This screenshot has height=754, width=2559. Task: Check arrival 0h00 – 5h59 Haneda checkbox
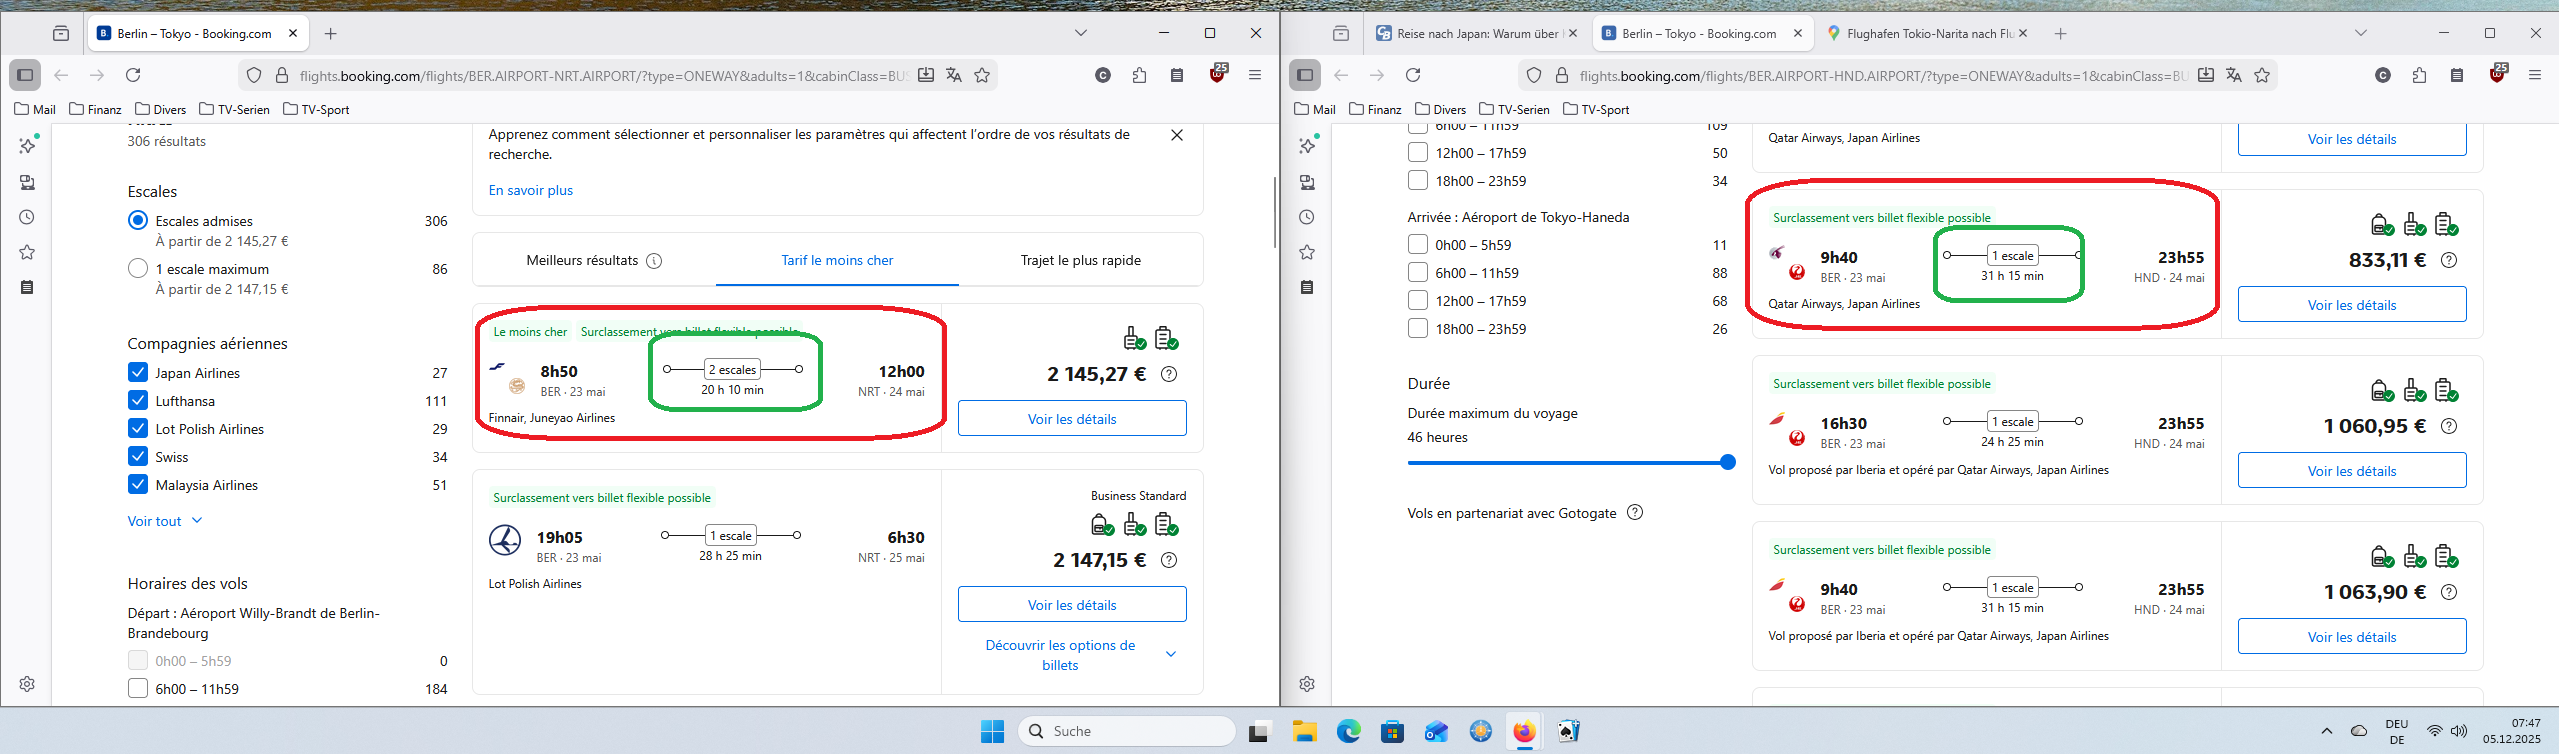click(x=1418, y=245)
